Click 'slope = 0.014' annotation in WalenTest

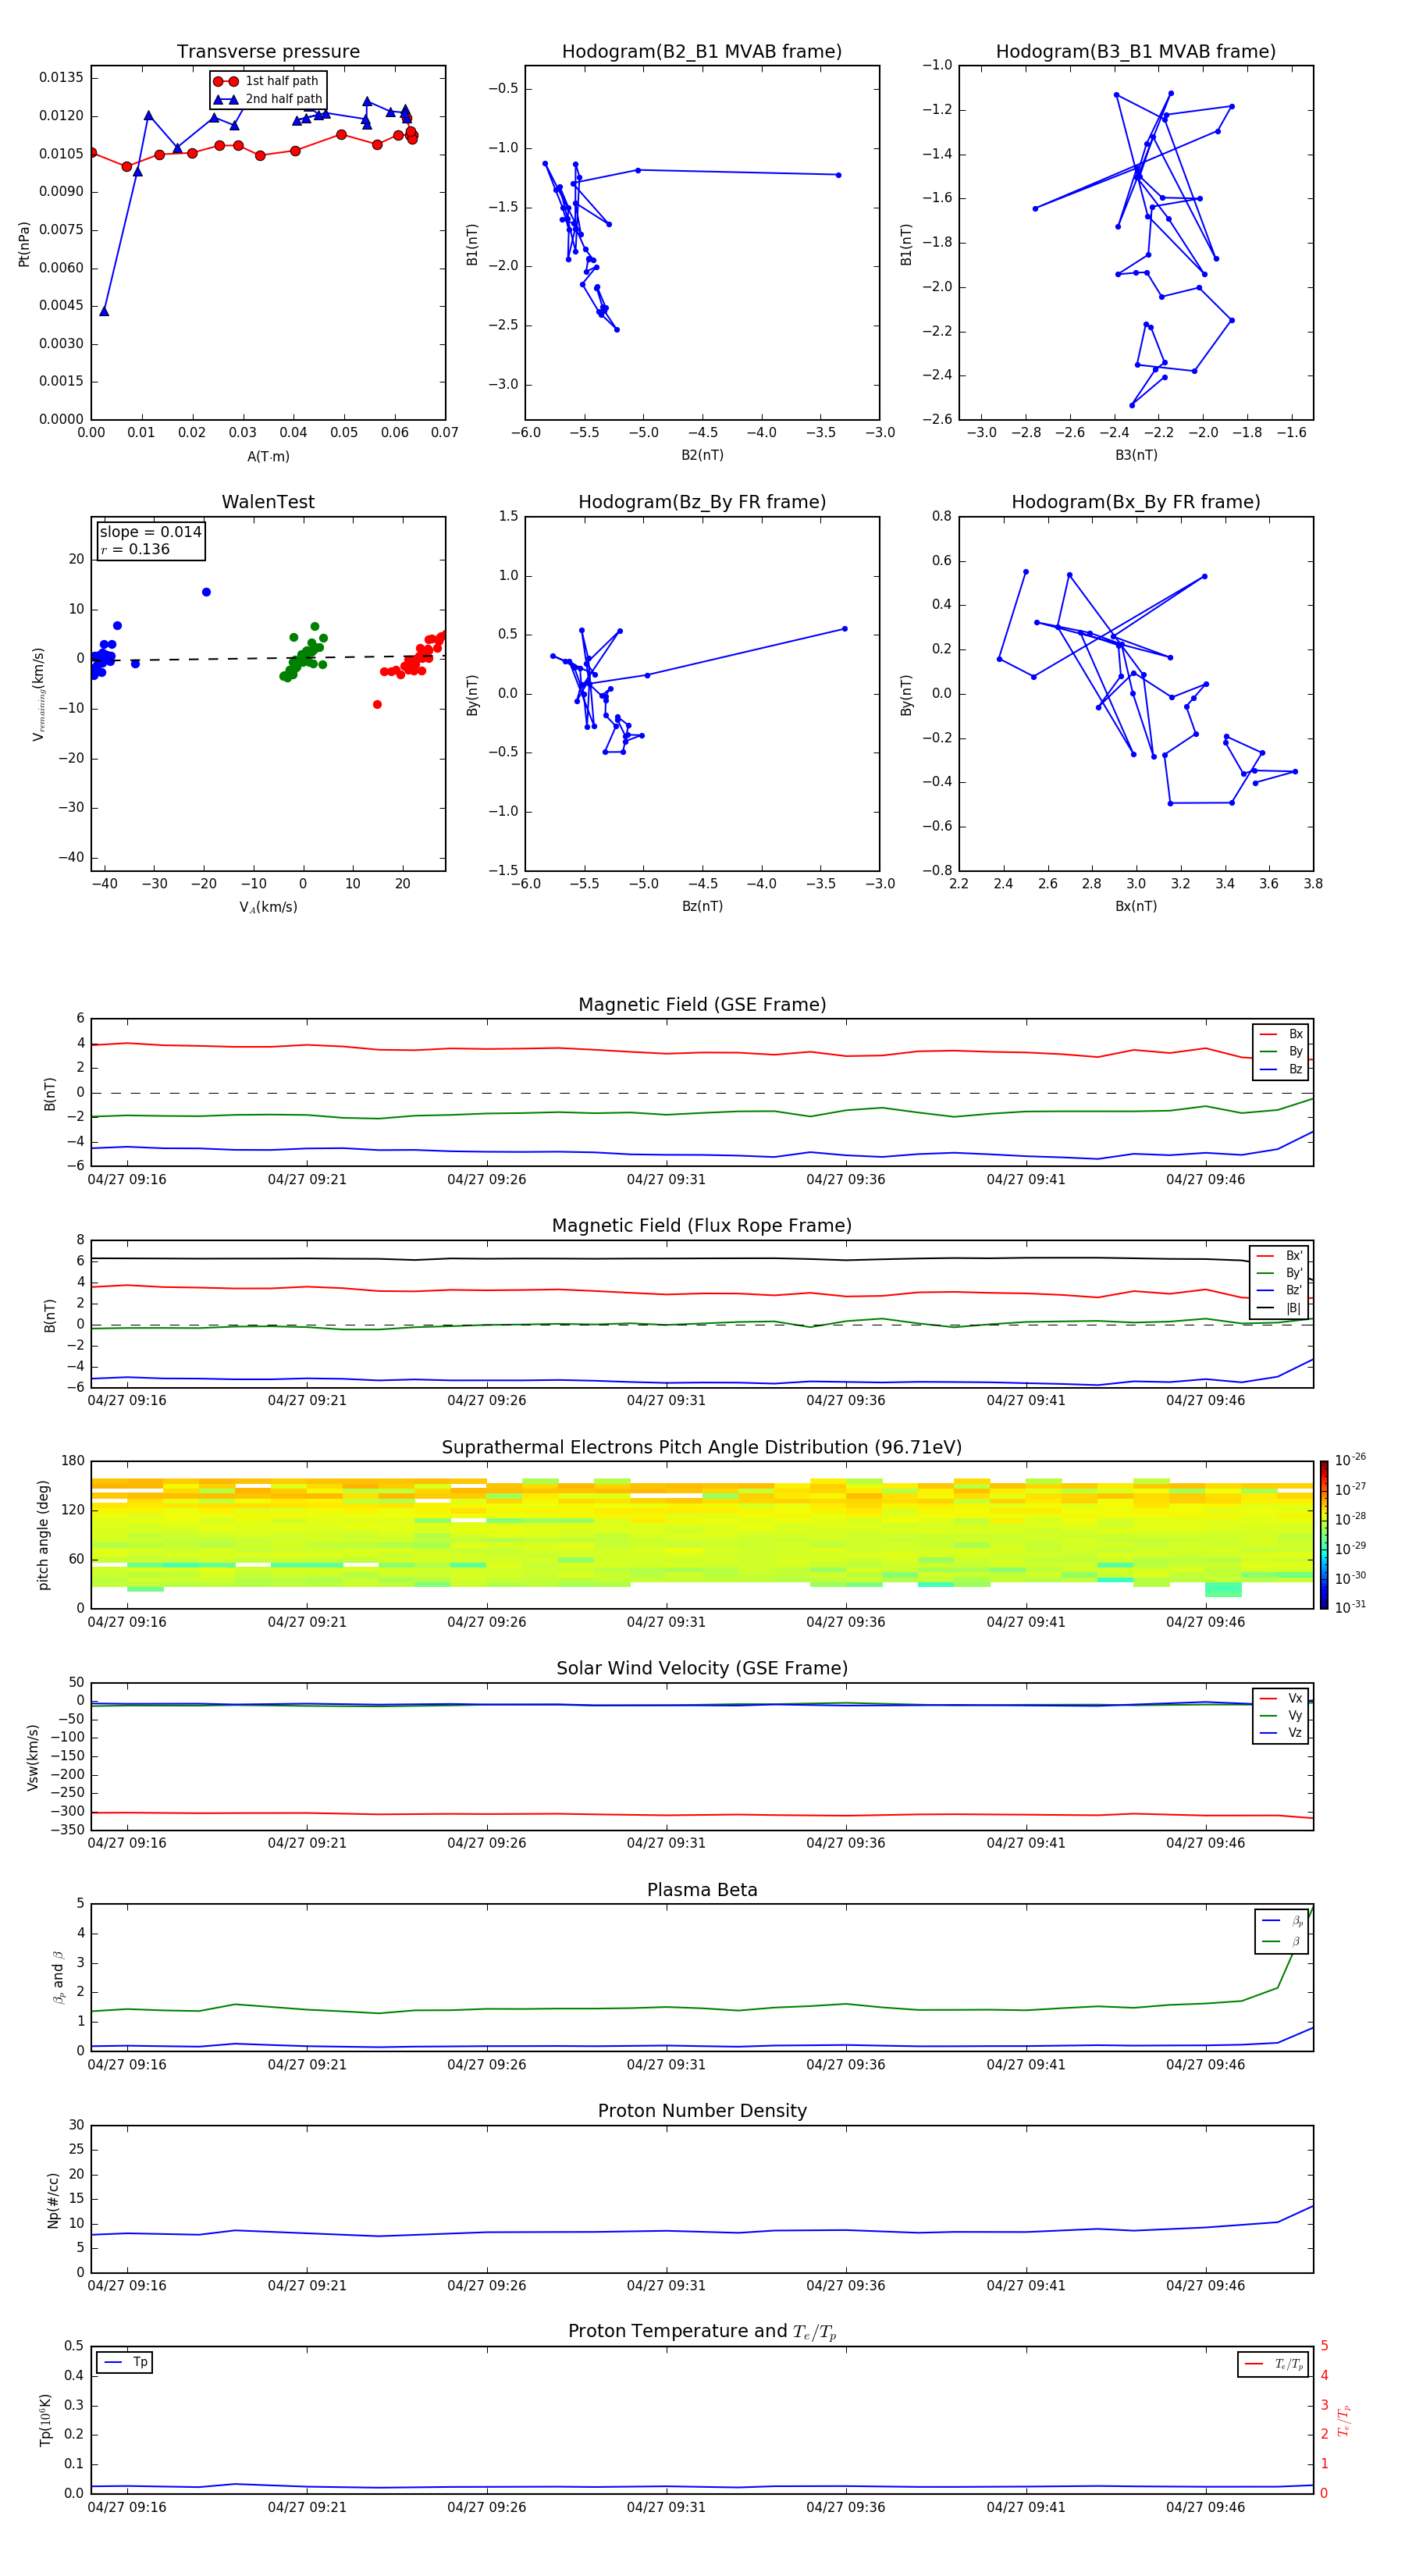pos(151,532)
